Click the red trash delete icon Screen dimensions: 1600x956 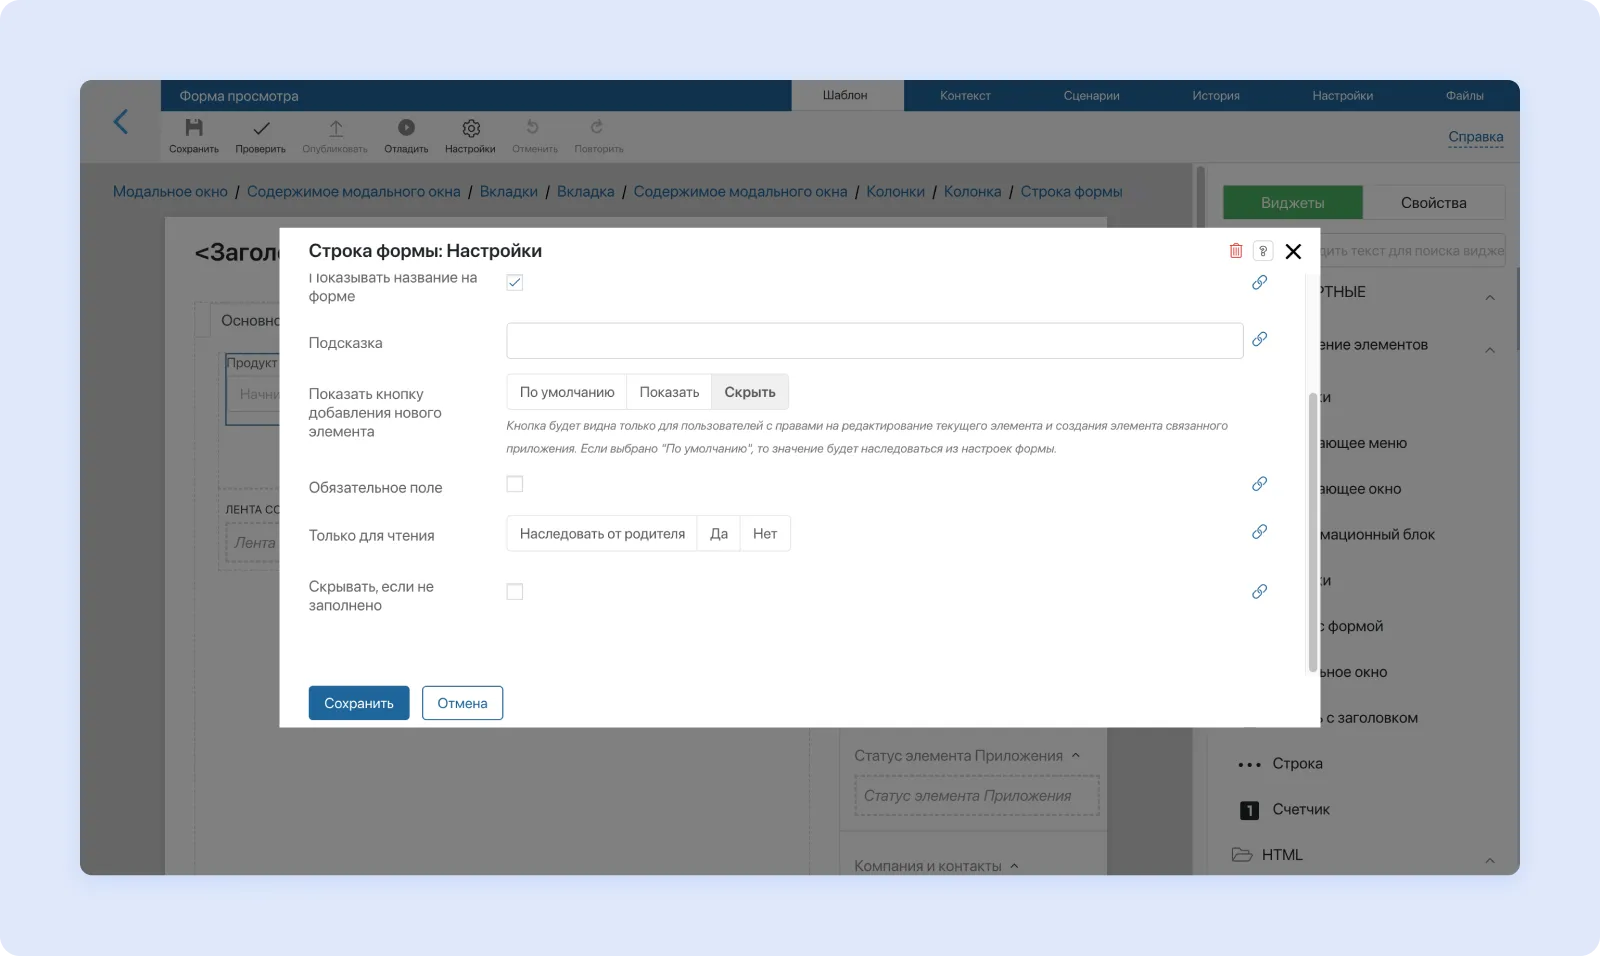[x=1236, y=251]
